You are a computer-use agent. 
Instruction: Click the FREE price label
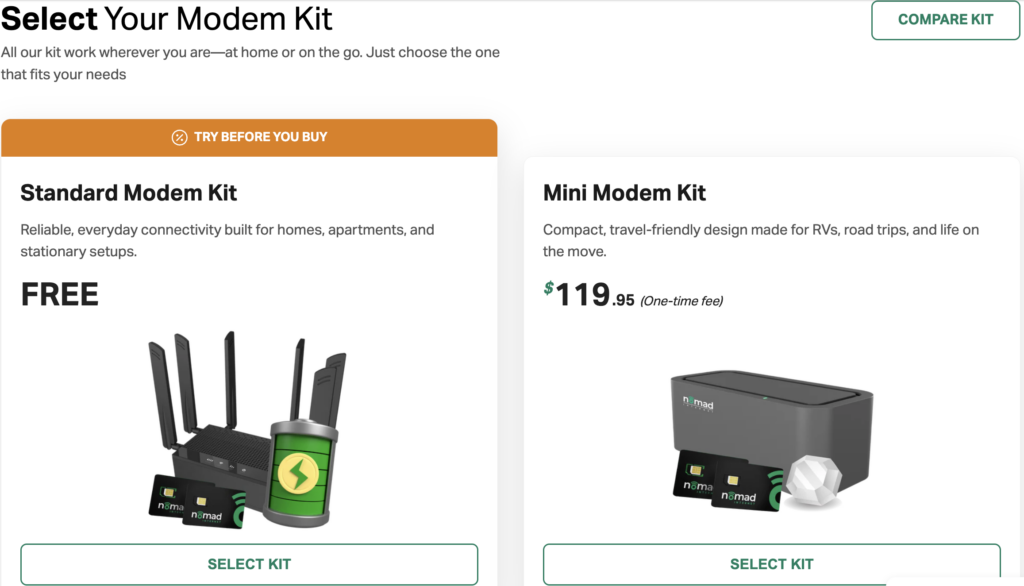point(60,294)
